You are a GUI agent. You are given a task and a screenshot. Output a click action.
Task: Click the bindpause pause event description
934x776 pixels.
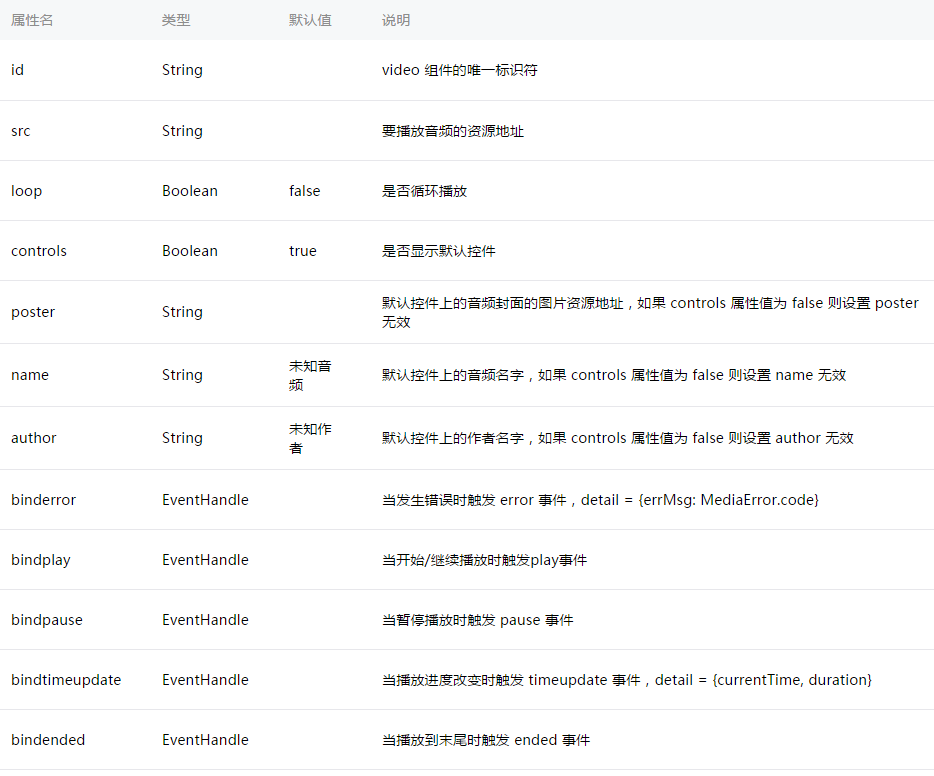click(477, 620)
